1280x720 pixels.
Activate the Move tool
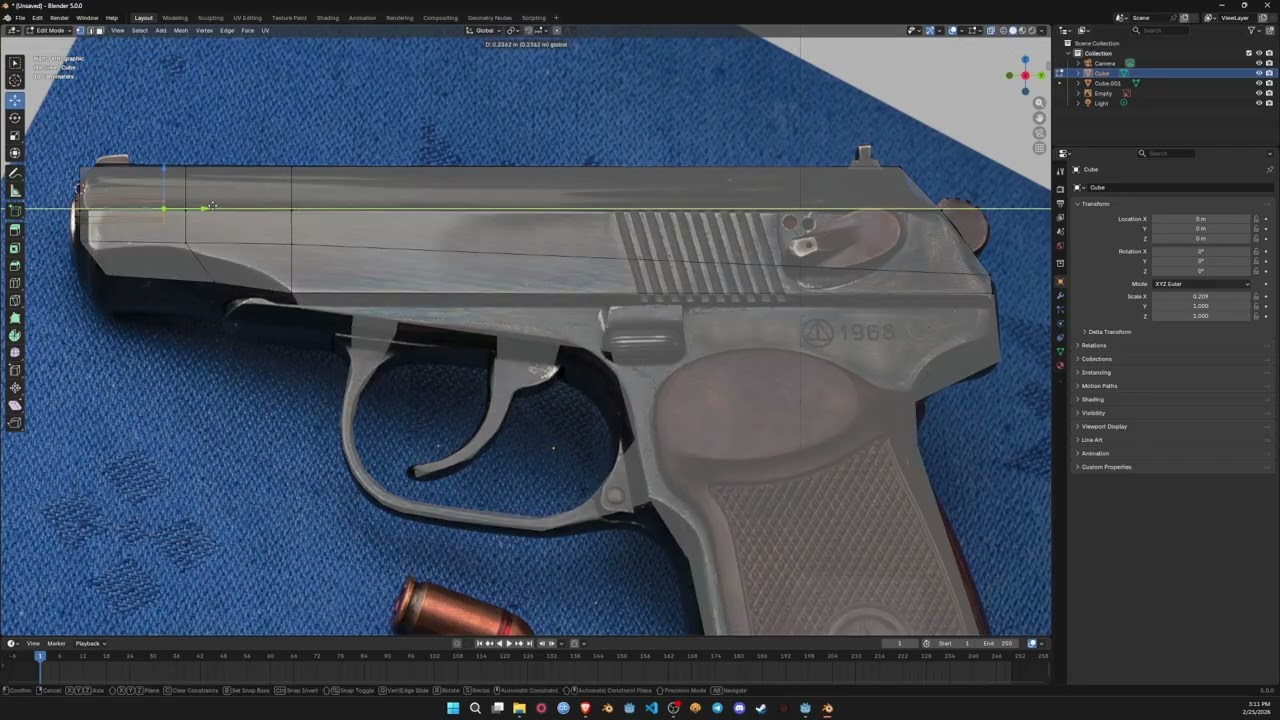15,100
